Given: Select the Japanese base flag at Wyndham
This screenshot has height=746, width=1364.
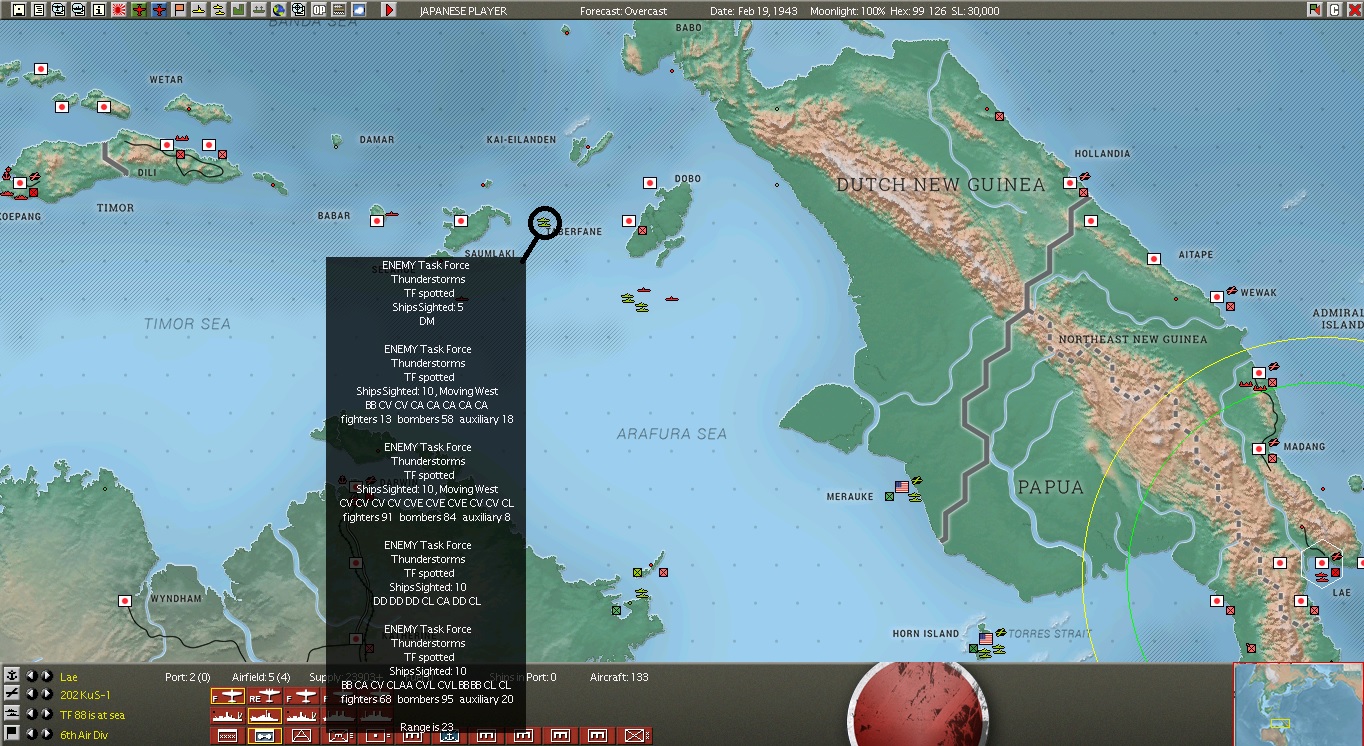Looking at the screenshot, I should [125, 601].
